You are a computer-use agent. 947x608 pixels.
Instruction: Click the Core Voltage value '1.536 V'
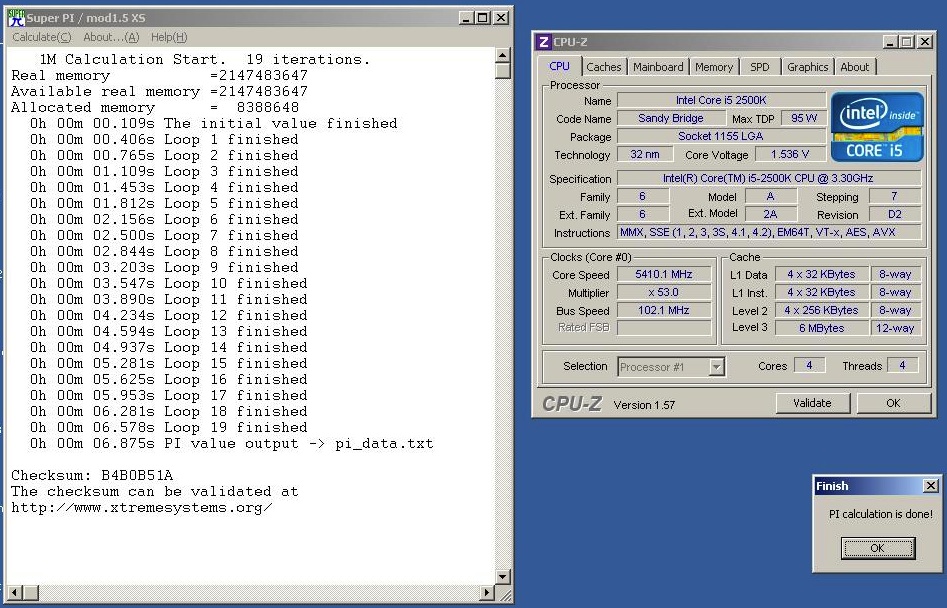click(790, 155)
